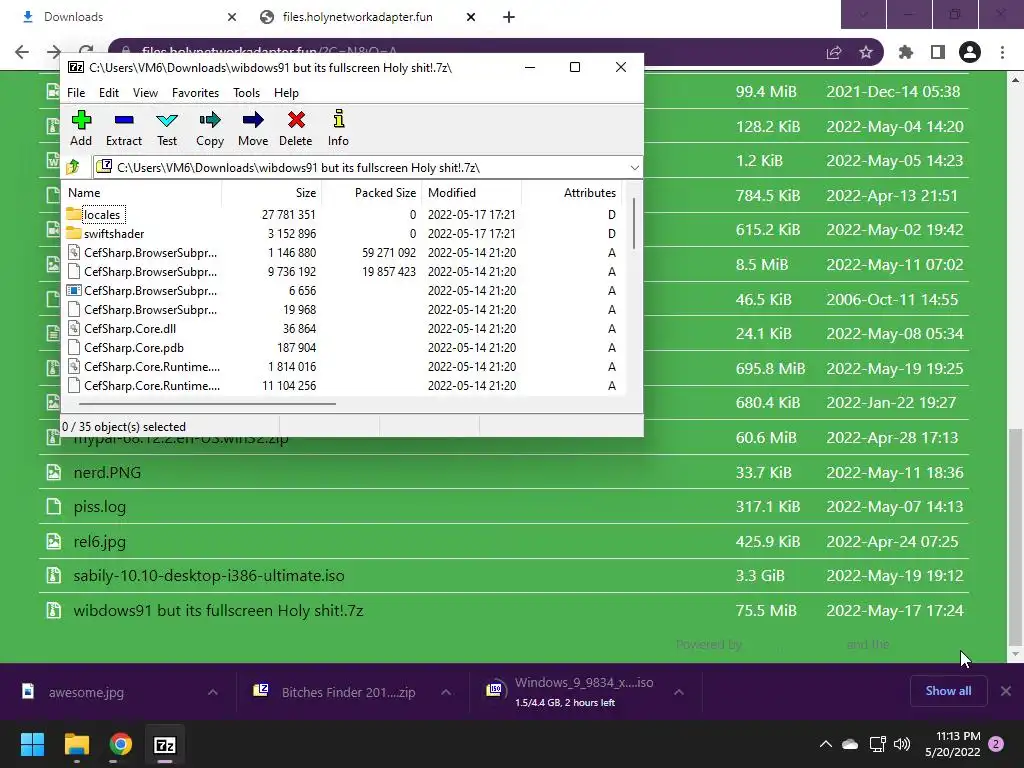Show hidden system tray icons
The height and width of the screenshot is (768, 1024).
pos(825,744)
